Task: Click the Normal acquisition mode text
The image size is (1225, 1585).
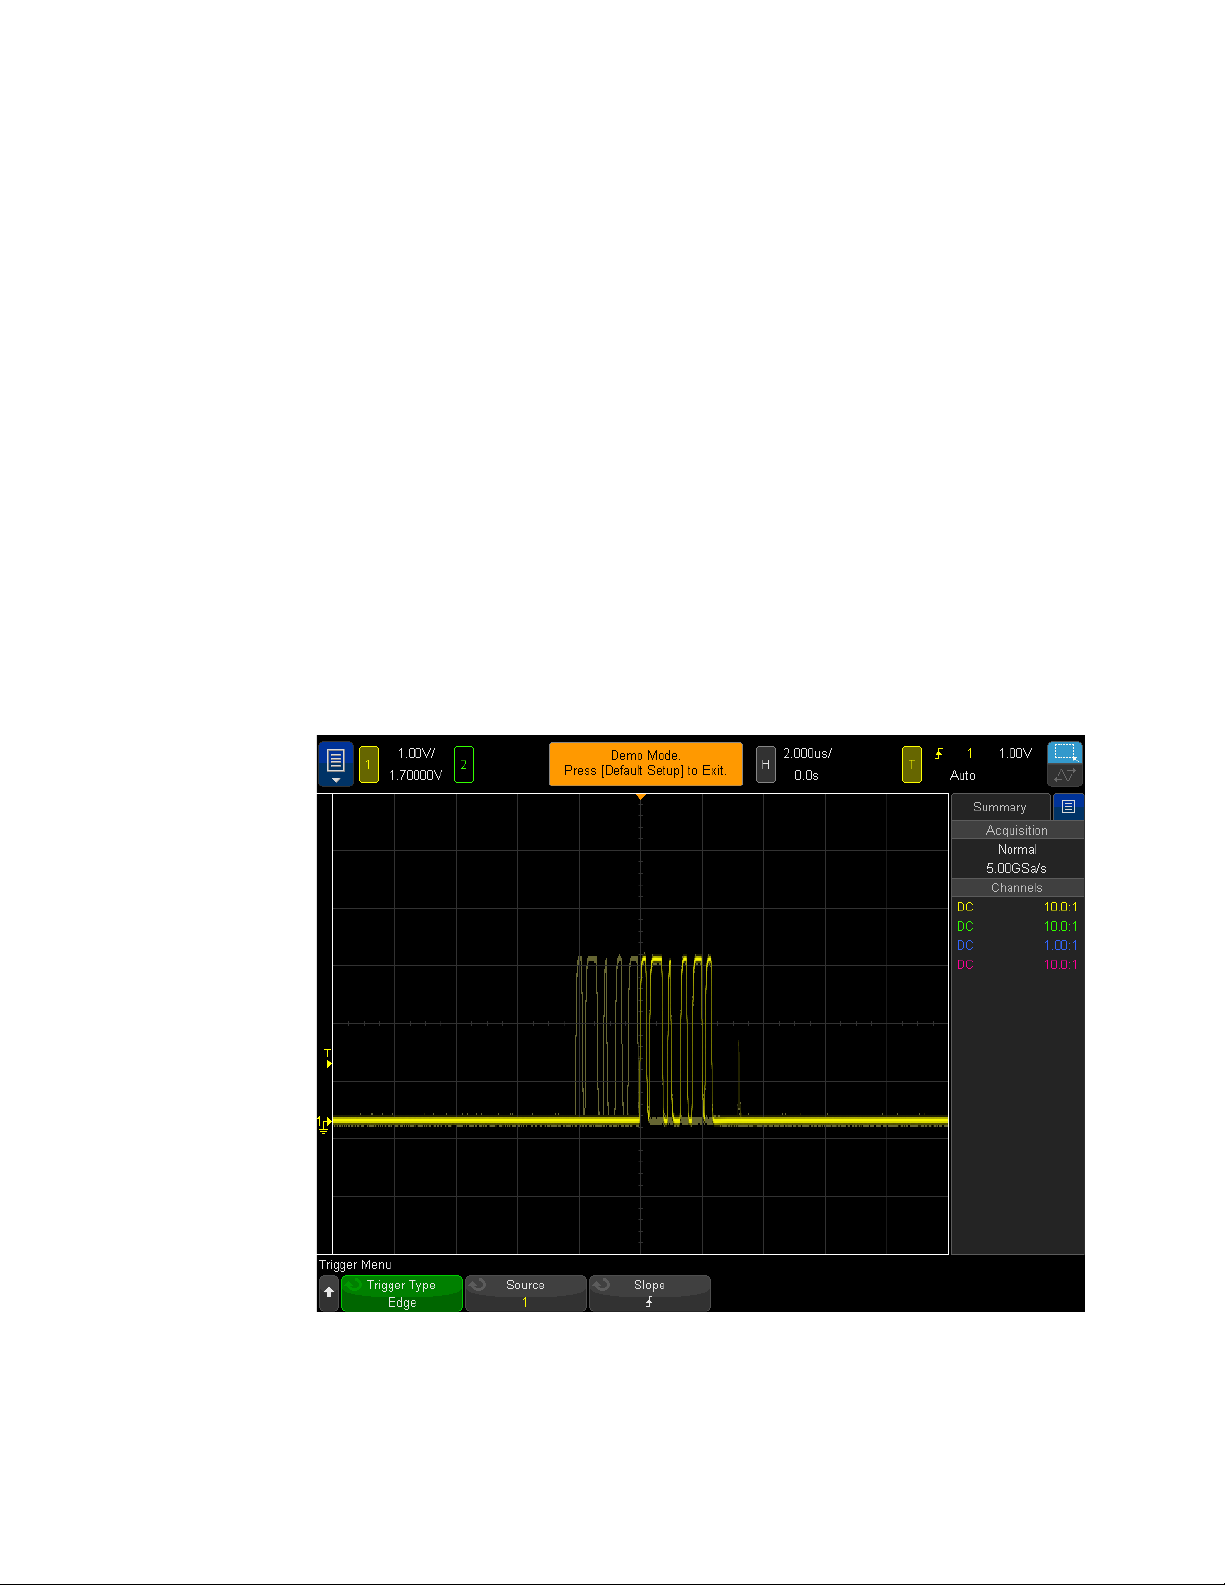Action: pyautogui.click(x=1017, y=849)
